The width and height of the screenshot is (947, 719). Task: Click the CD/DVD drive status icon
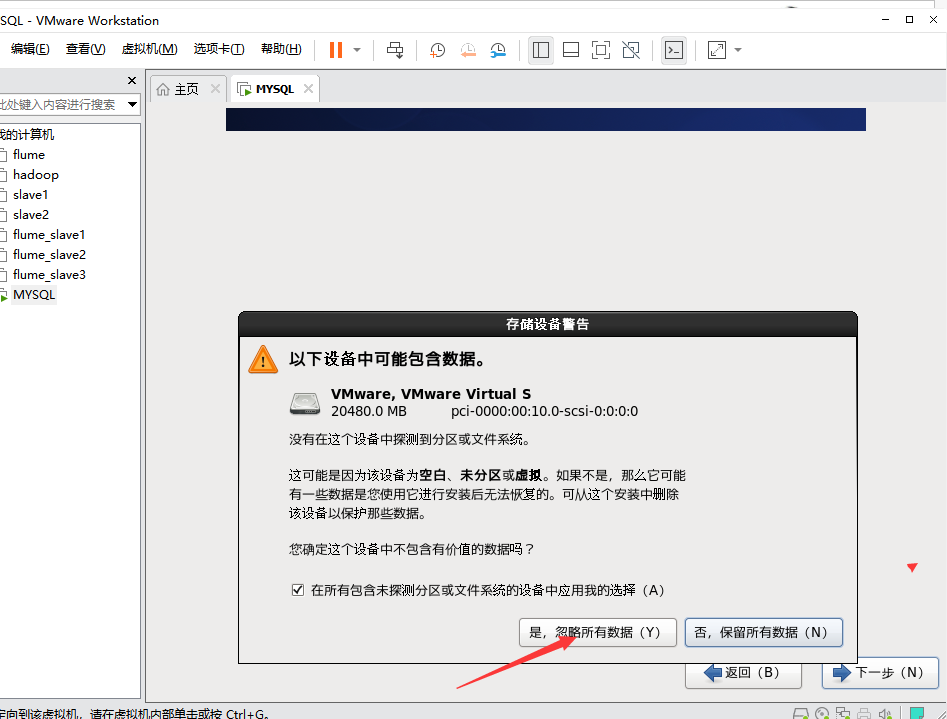coord(822,714)
